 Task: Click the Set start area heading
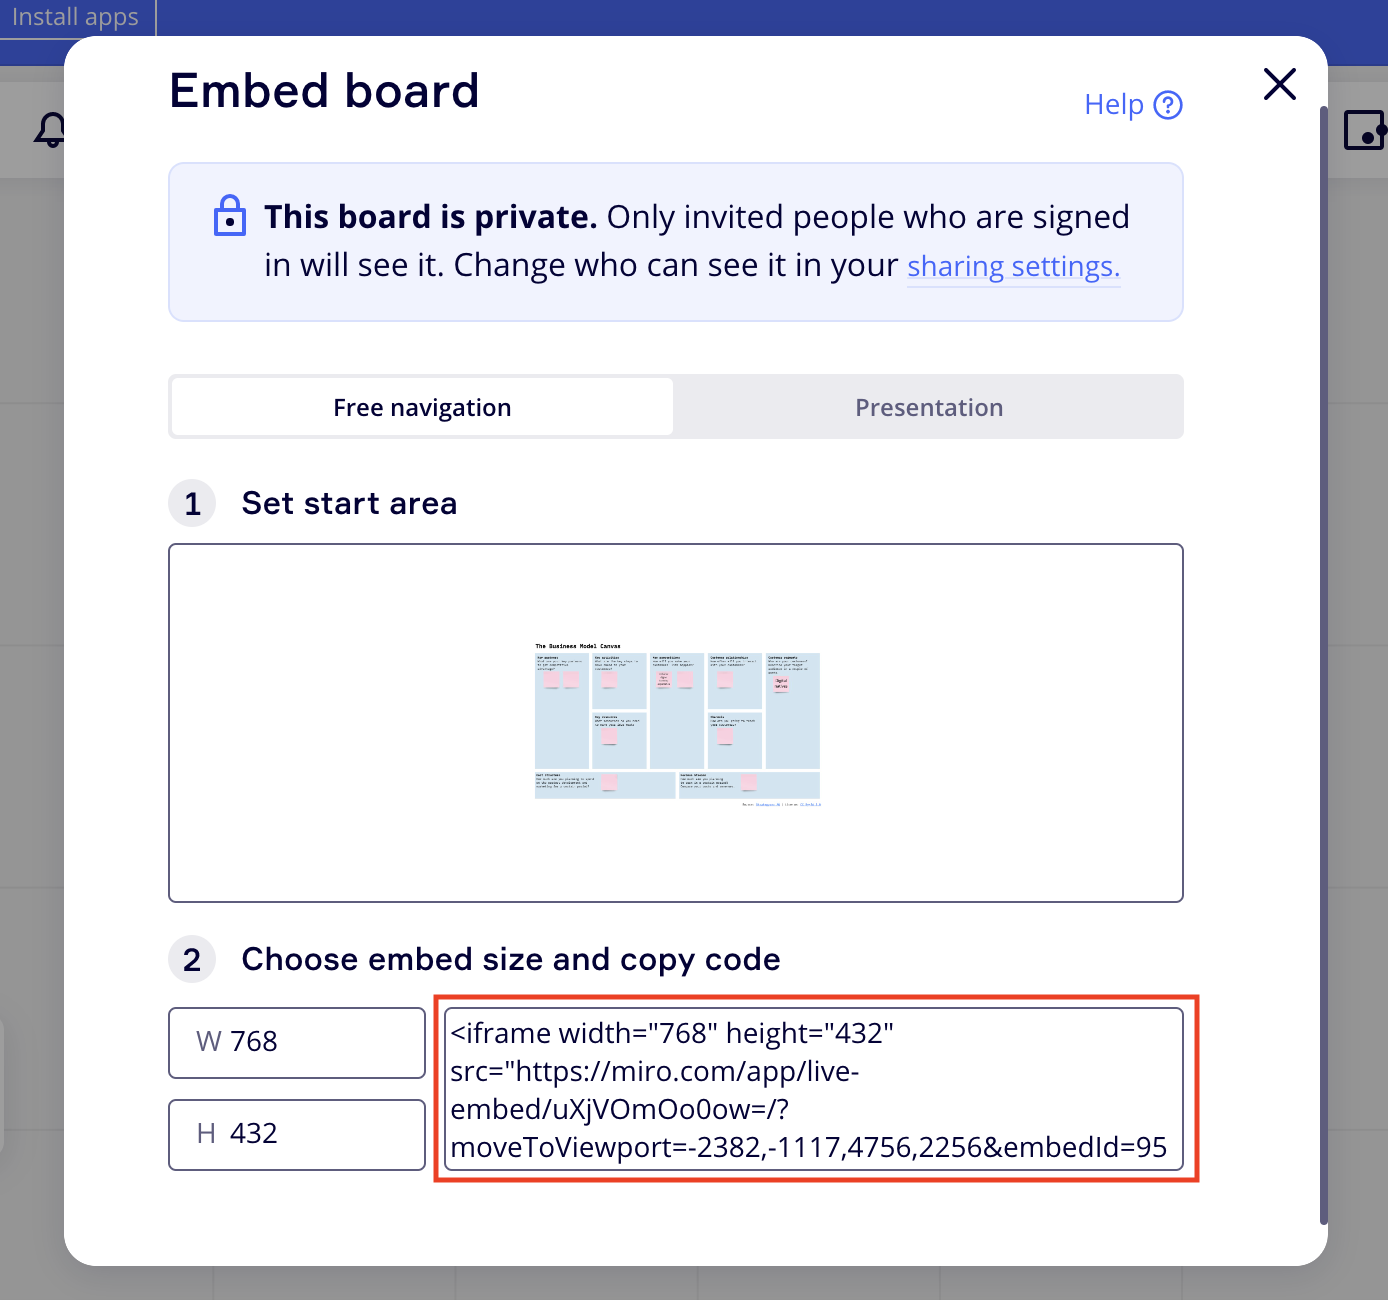pos(349,503)
